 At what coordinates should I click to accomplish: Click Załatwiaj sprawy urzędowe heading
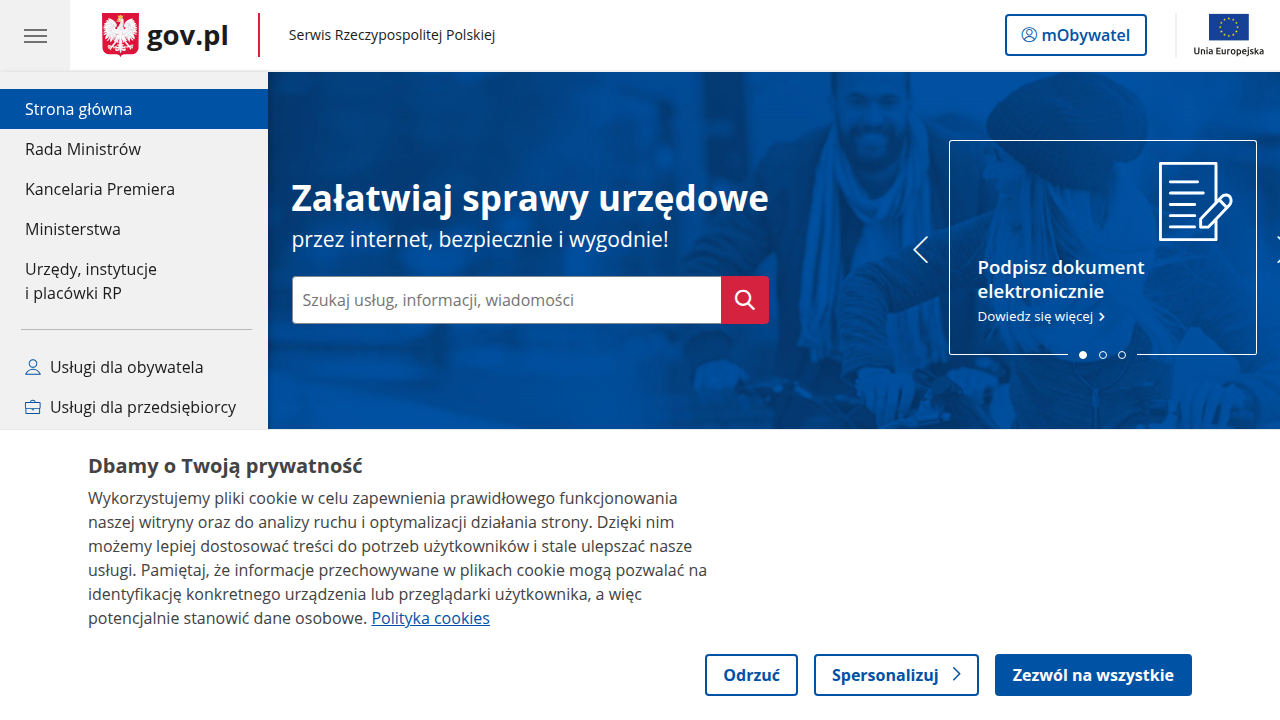click(530, 198)
